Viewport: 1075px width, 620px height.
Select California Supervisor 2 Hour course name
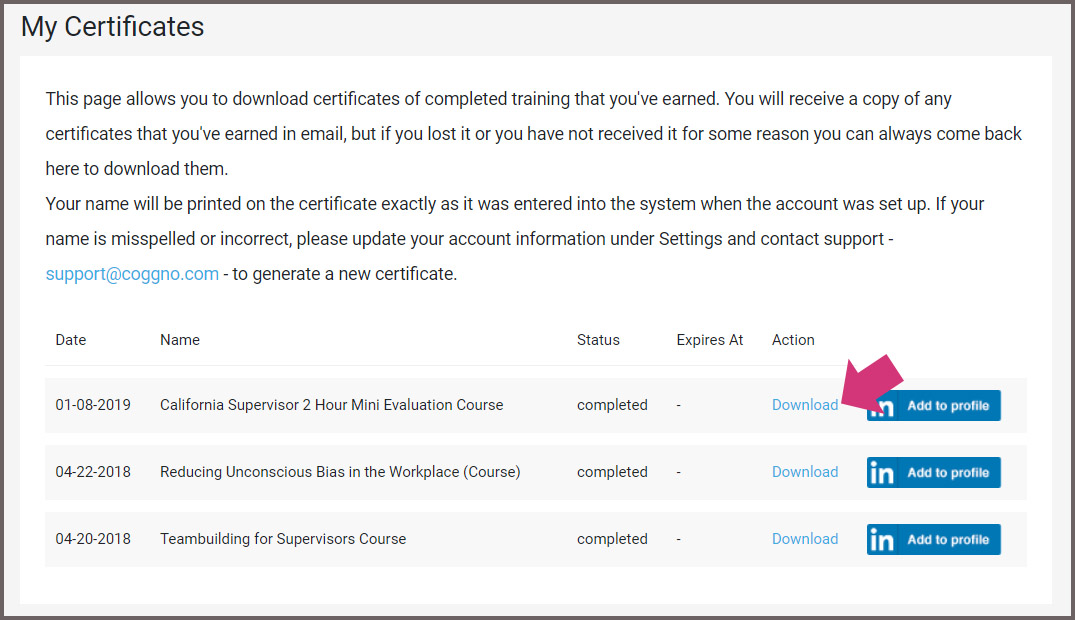331,405
